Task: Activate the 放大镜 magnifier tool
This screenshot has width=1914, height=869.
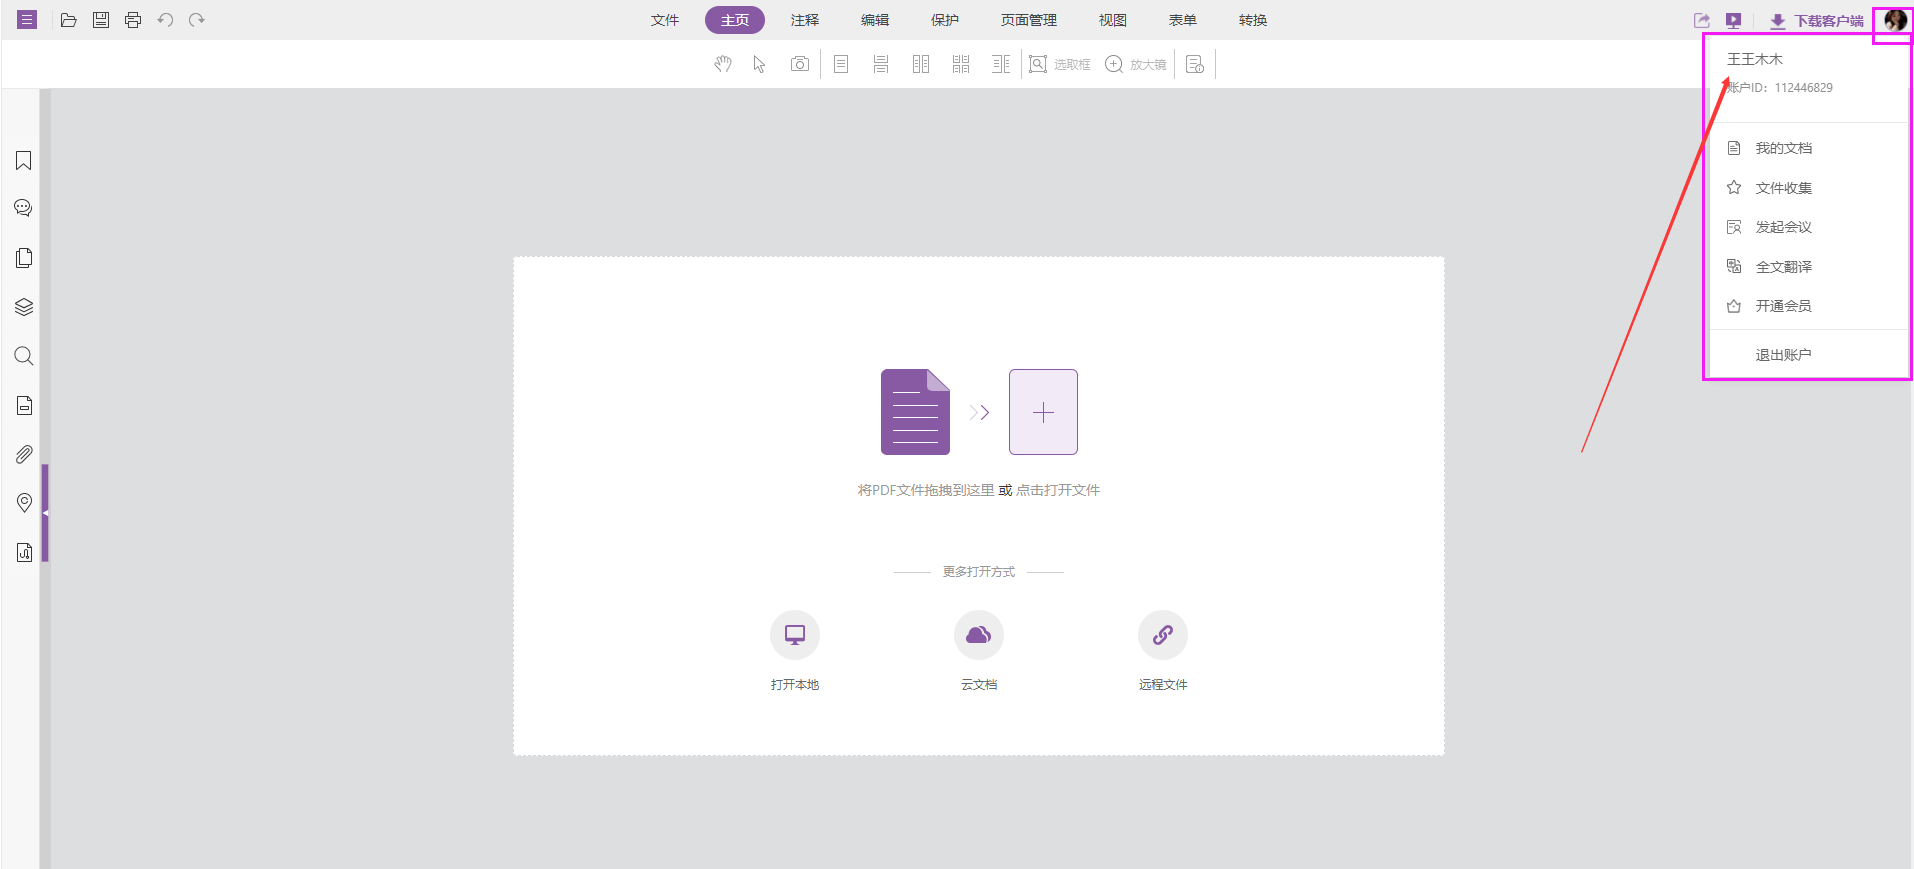Action: [x=1136, y=64]
